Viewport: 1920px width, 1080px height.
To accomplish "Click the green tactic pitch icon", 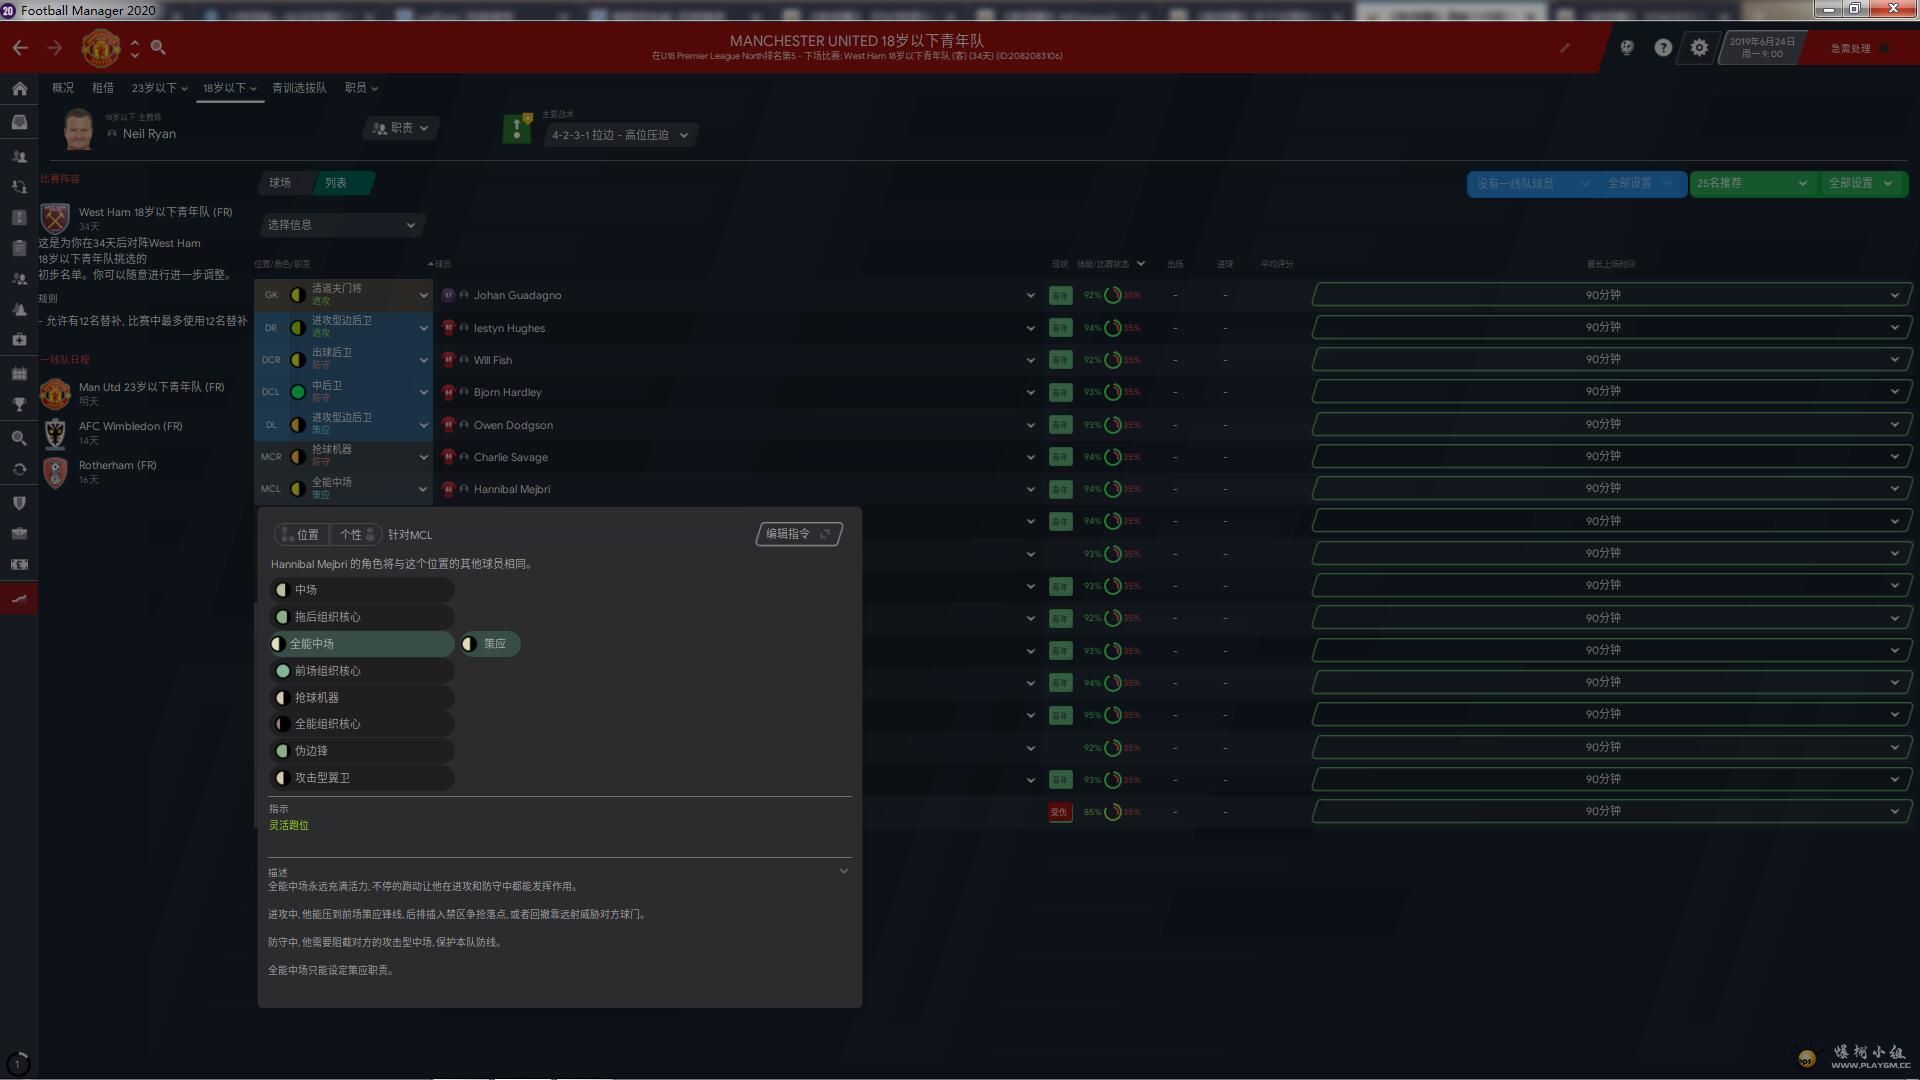I will (x=517, y=128).
